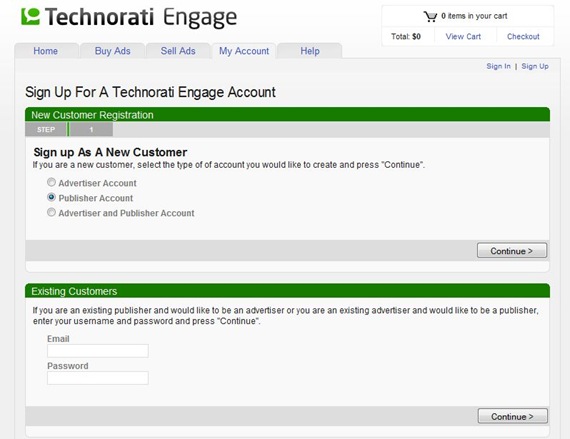Choose Advertiser and Publisher Account option

pos(51,212)
